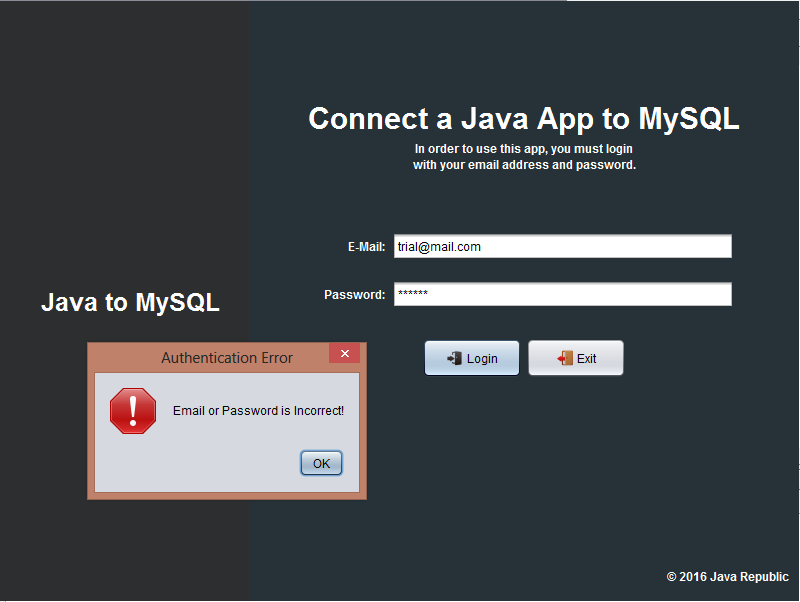Click the red arrow pointing into the door on Exit
This screenshot has height=602, width=800.
pyautogui.click(x=561, y=357)
